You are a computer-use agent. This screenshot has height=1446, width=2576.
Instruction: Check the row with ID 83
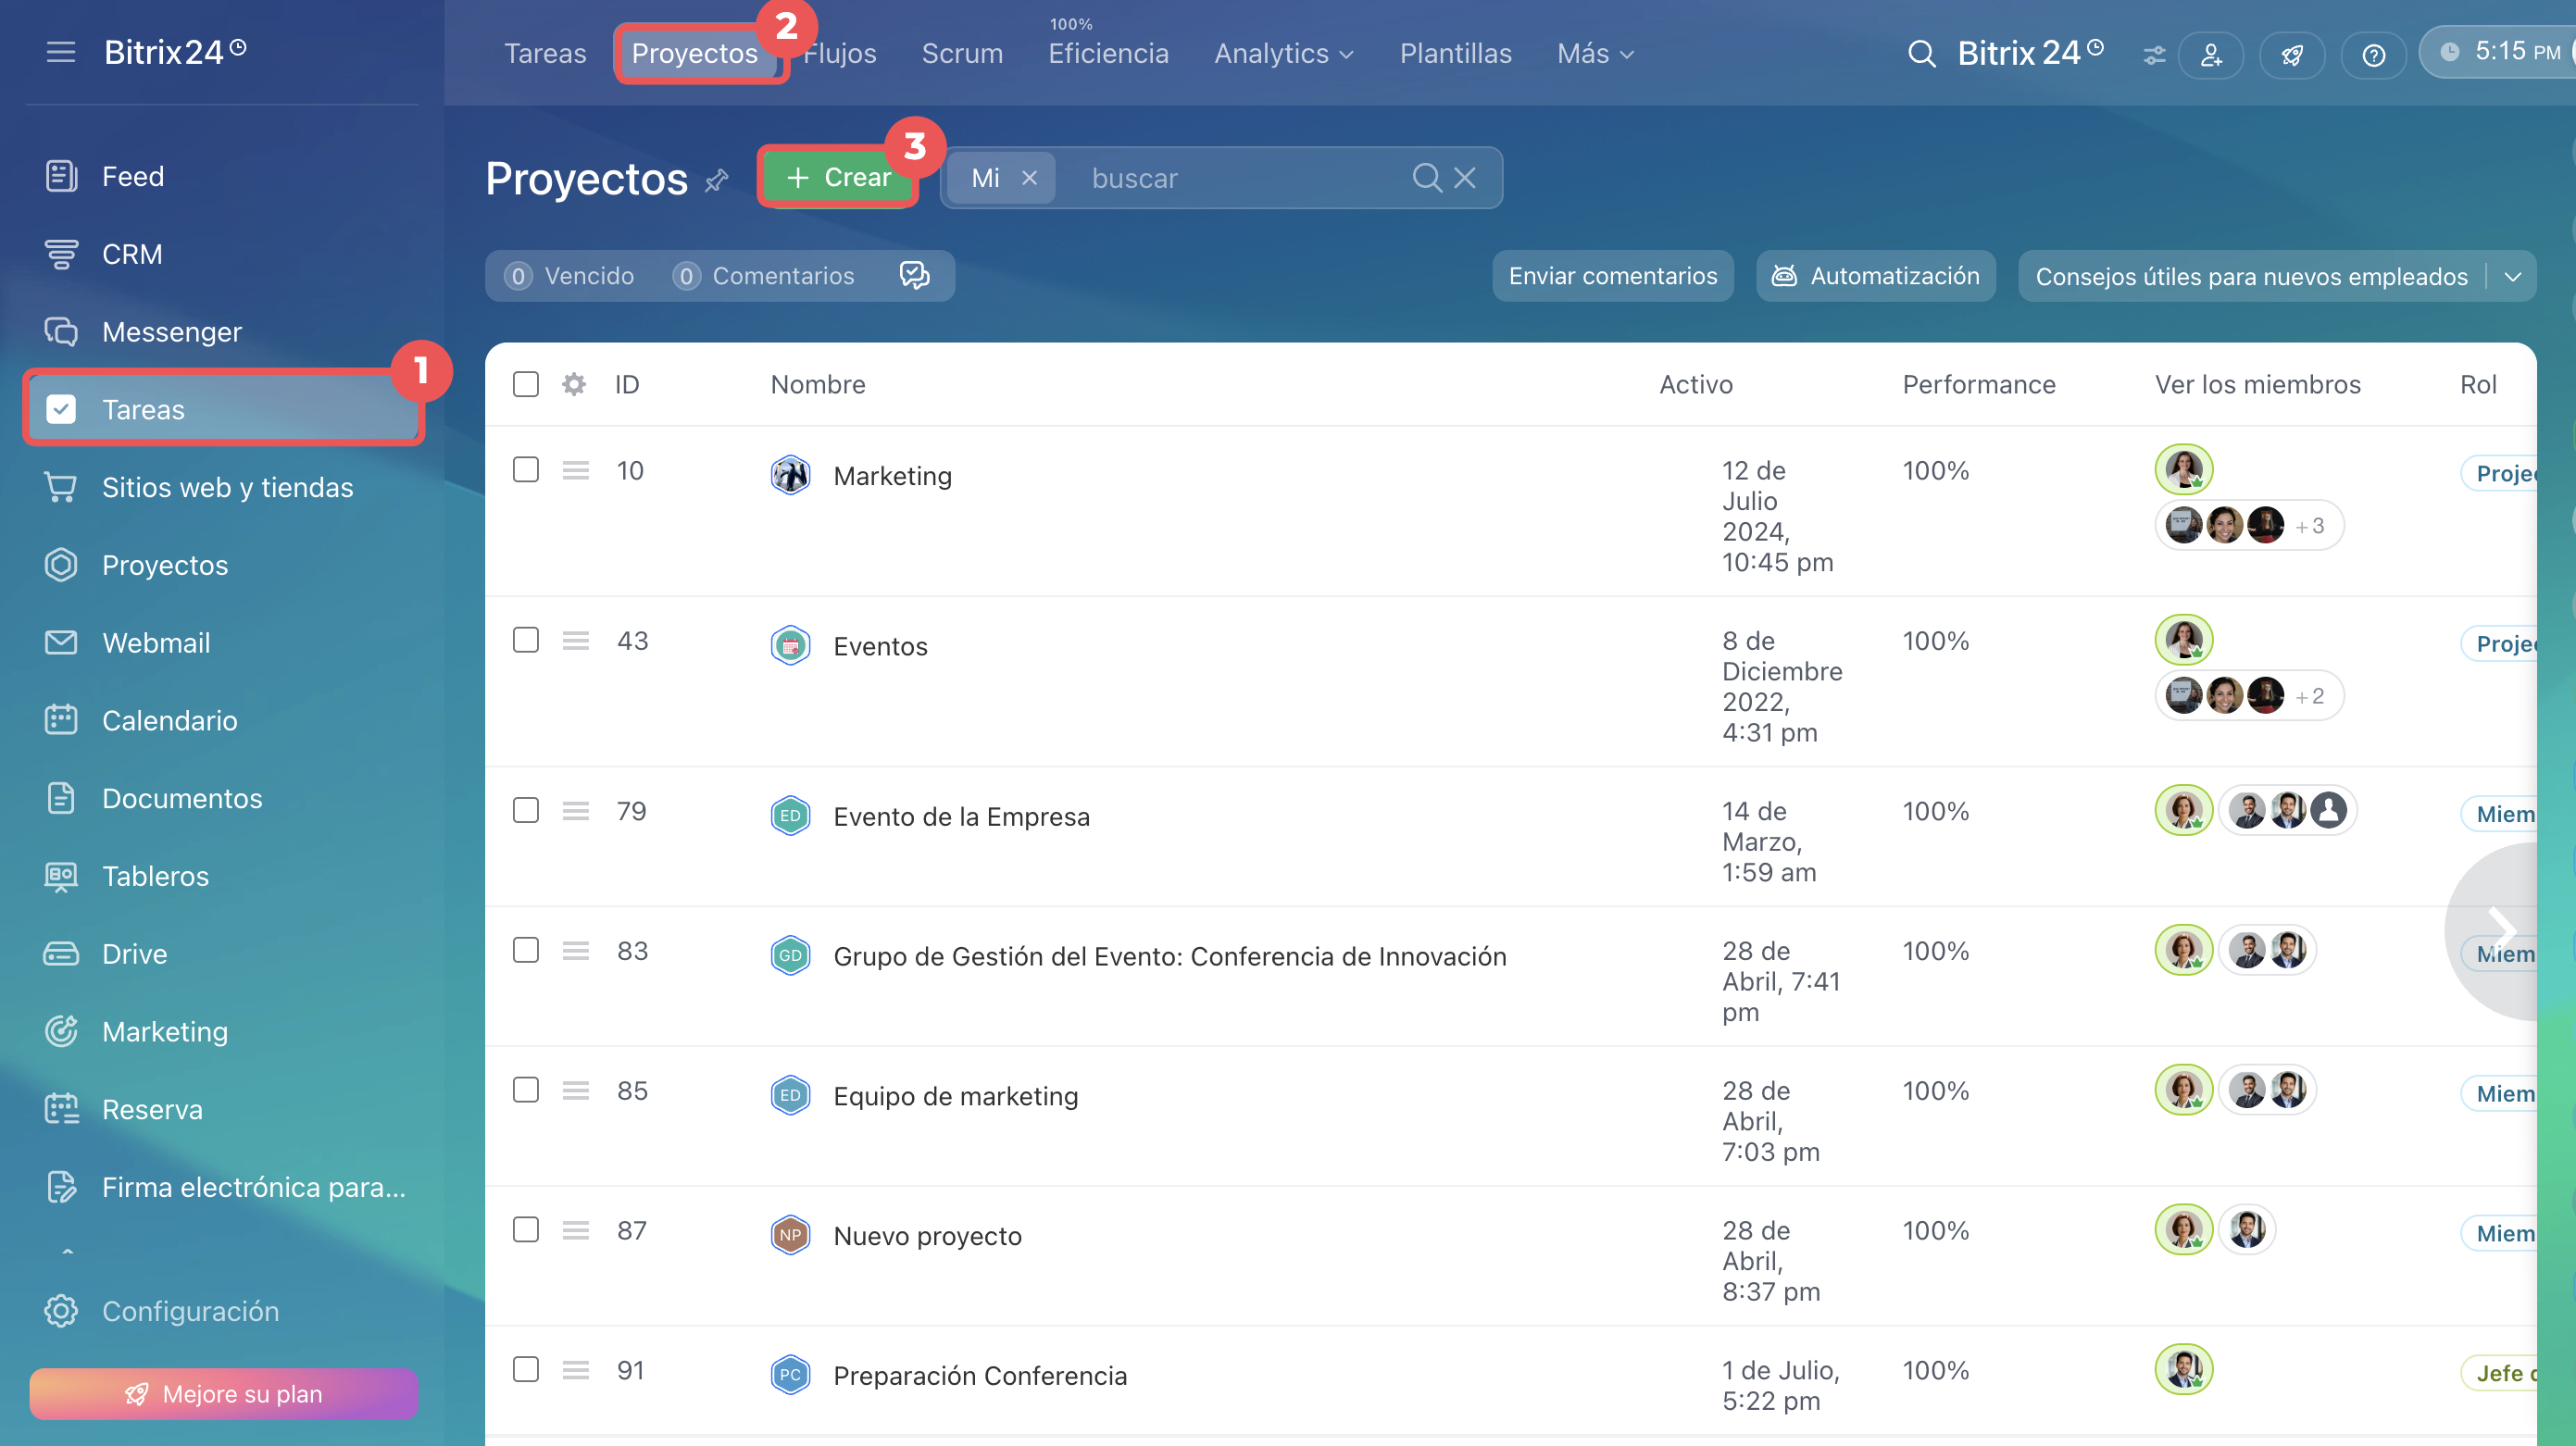(525, 950)
